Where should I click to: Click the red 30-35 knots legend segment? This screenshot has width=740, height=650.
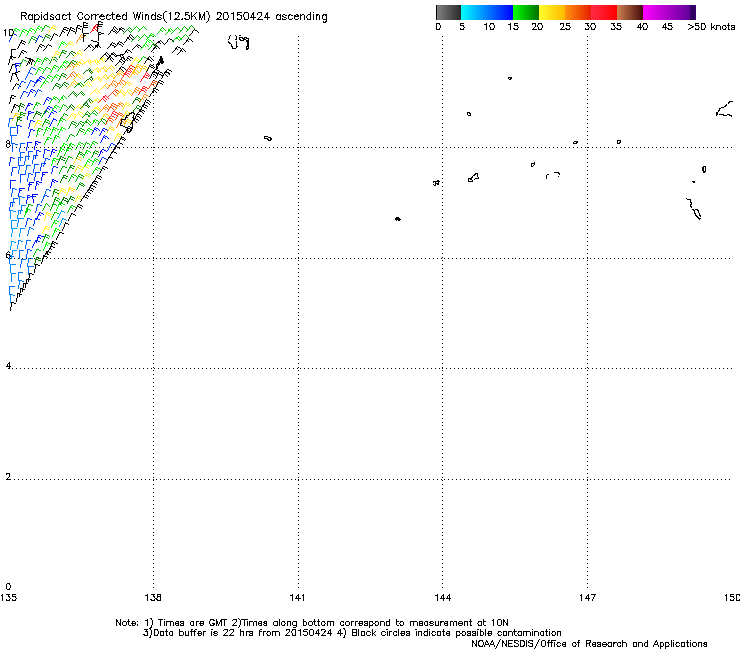coord(604,12)
